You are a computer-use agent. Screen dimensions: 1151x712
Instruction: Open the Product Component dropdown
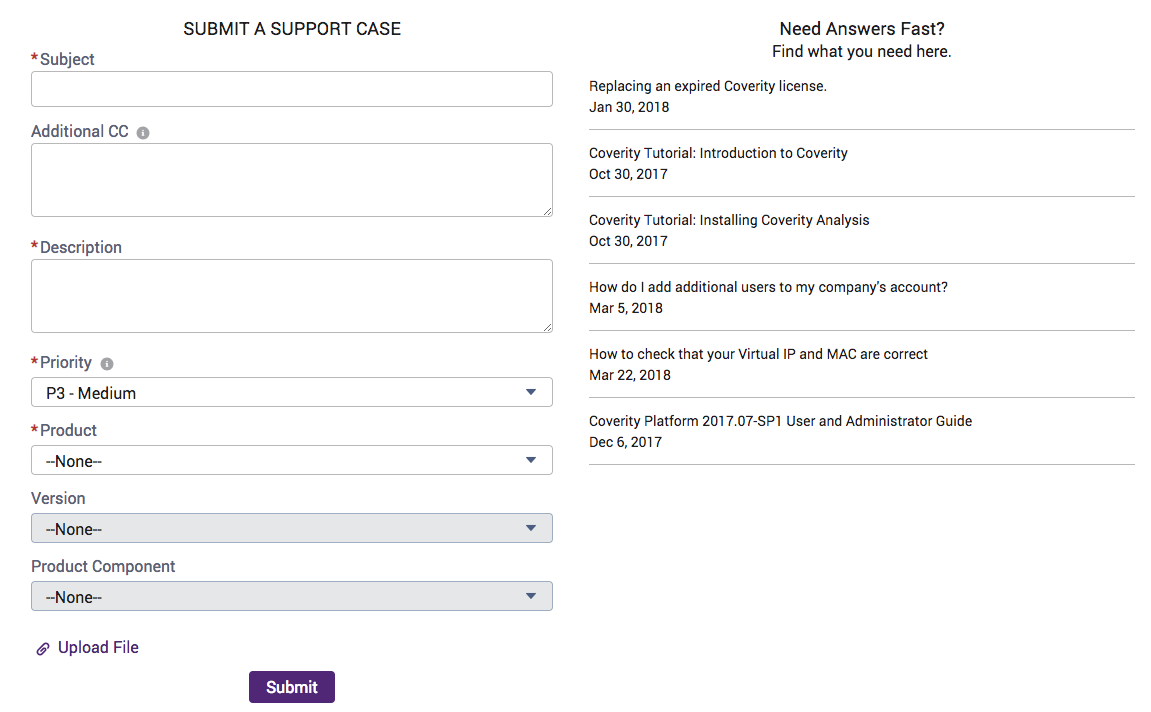[x=292, y=596]
